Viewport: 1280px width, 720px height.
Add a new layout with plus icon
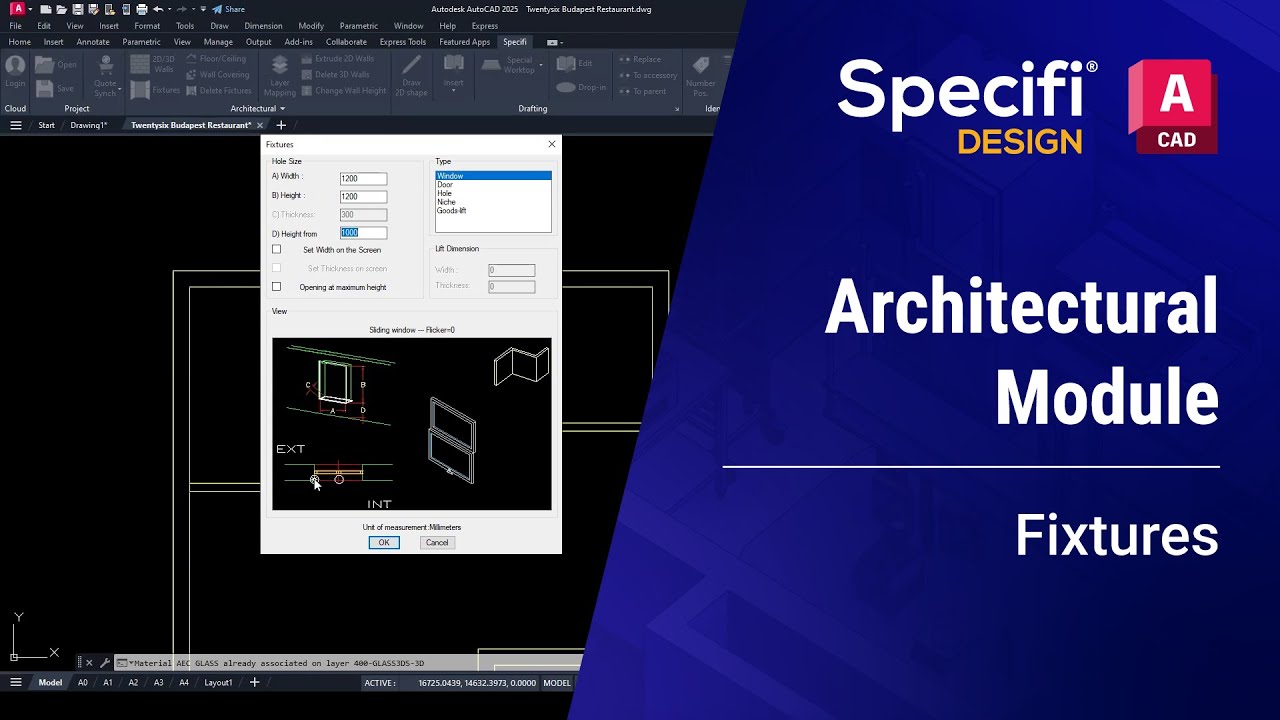tap(254, 682)
